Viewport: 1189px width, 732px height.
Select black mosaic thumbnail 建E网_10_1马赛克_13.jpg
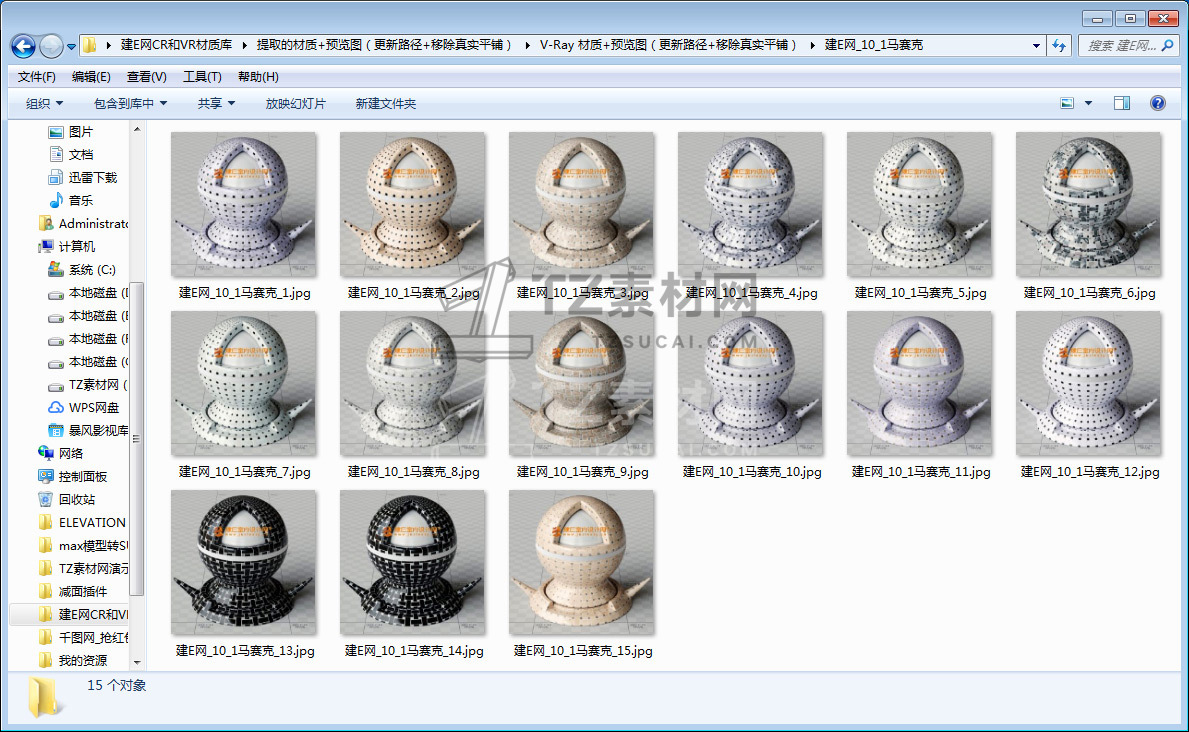tap(244, 563)
